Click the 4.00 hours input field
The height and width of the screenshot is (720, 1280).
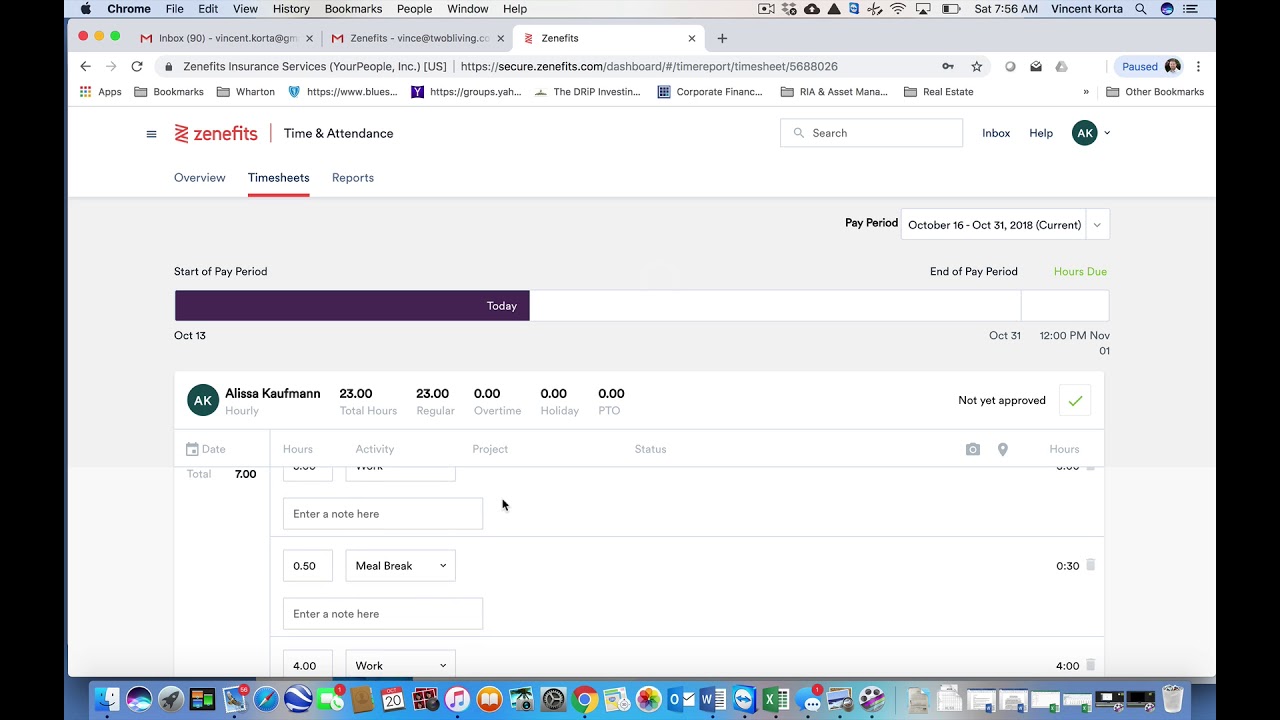[307, 666]
